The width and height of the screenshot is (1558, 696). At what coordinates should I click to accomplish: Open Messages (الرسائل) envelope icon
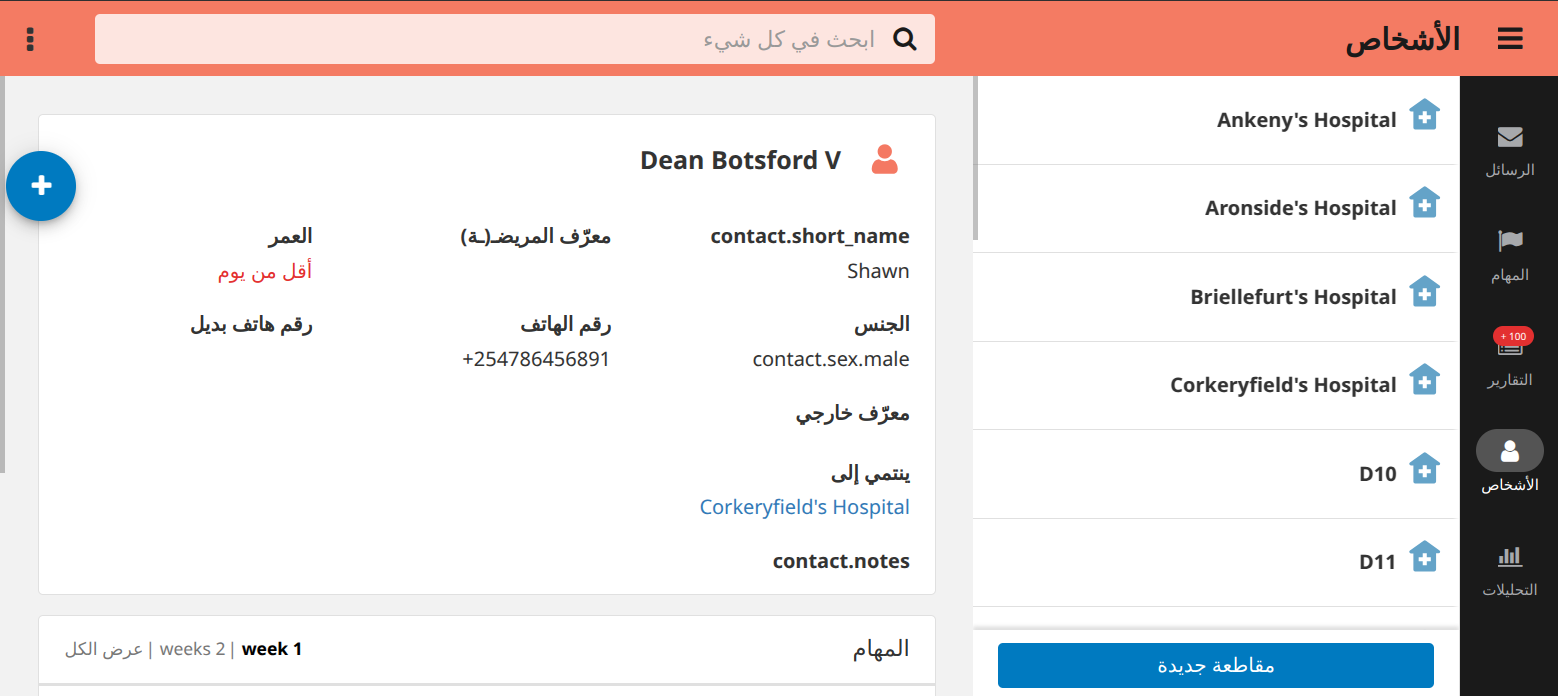click(x=1509, y=137)
